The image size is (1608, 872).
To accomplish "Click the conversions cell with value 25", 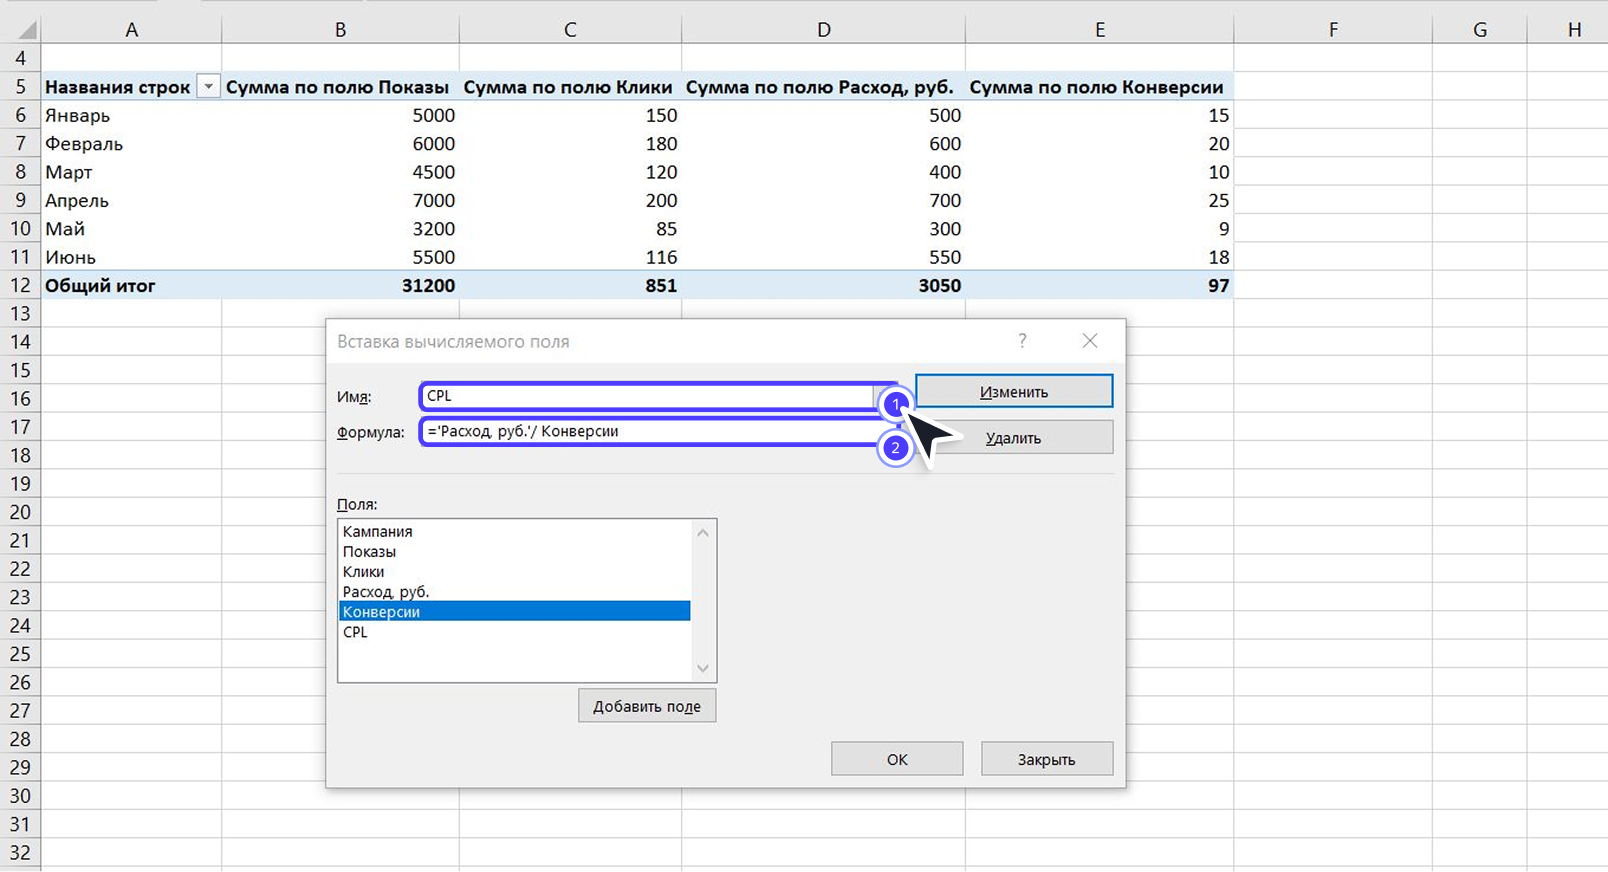I will (x=1099, y=200).
